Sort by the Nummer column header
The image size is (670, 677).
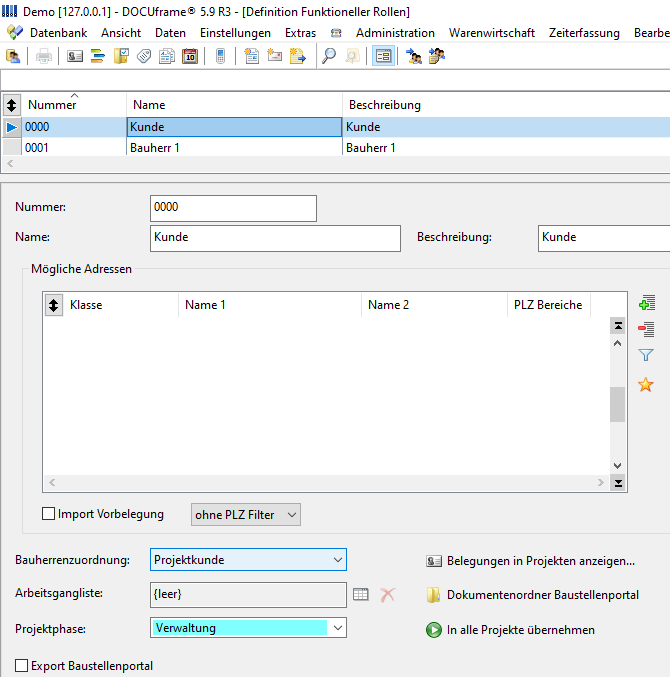coord(74,105)
